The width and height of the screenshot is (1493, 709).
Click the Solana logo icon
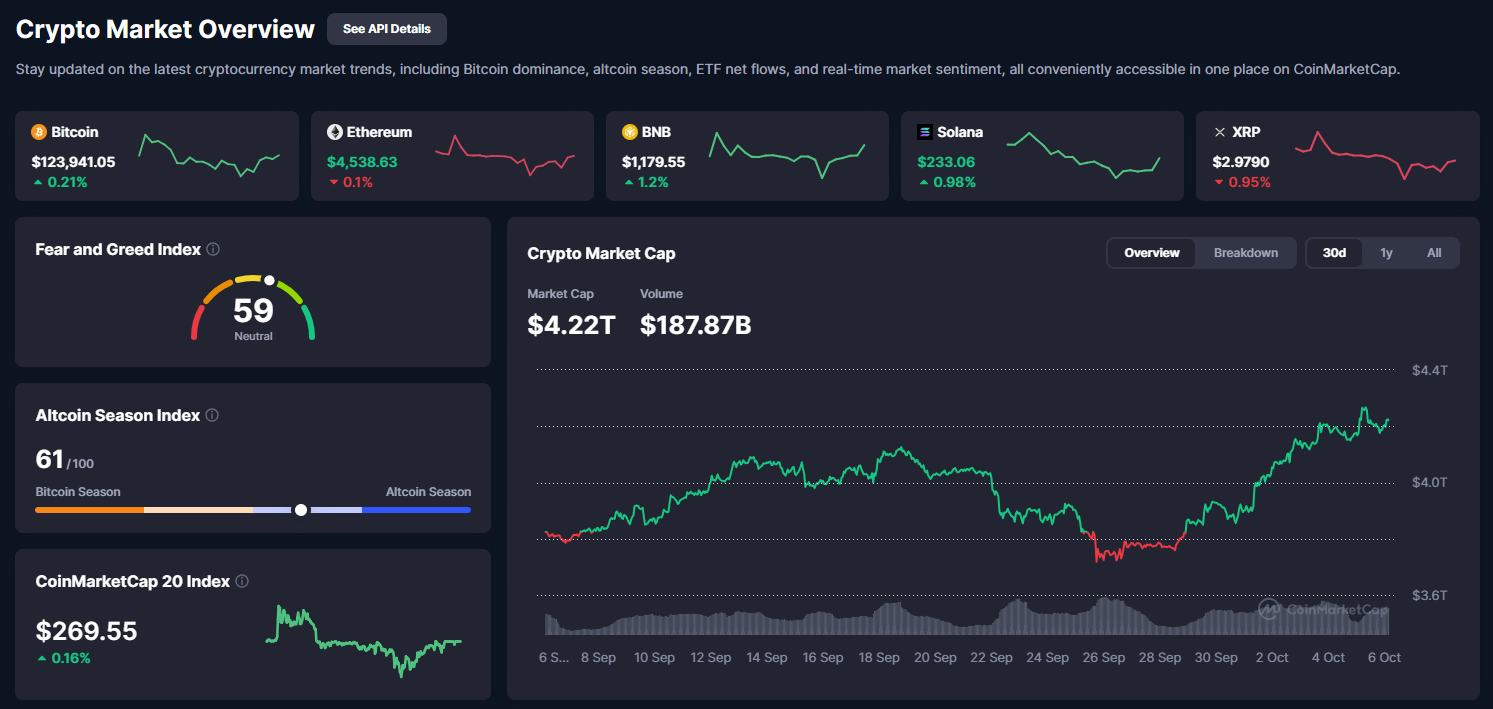tap(925, 132)
